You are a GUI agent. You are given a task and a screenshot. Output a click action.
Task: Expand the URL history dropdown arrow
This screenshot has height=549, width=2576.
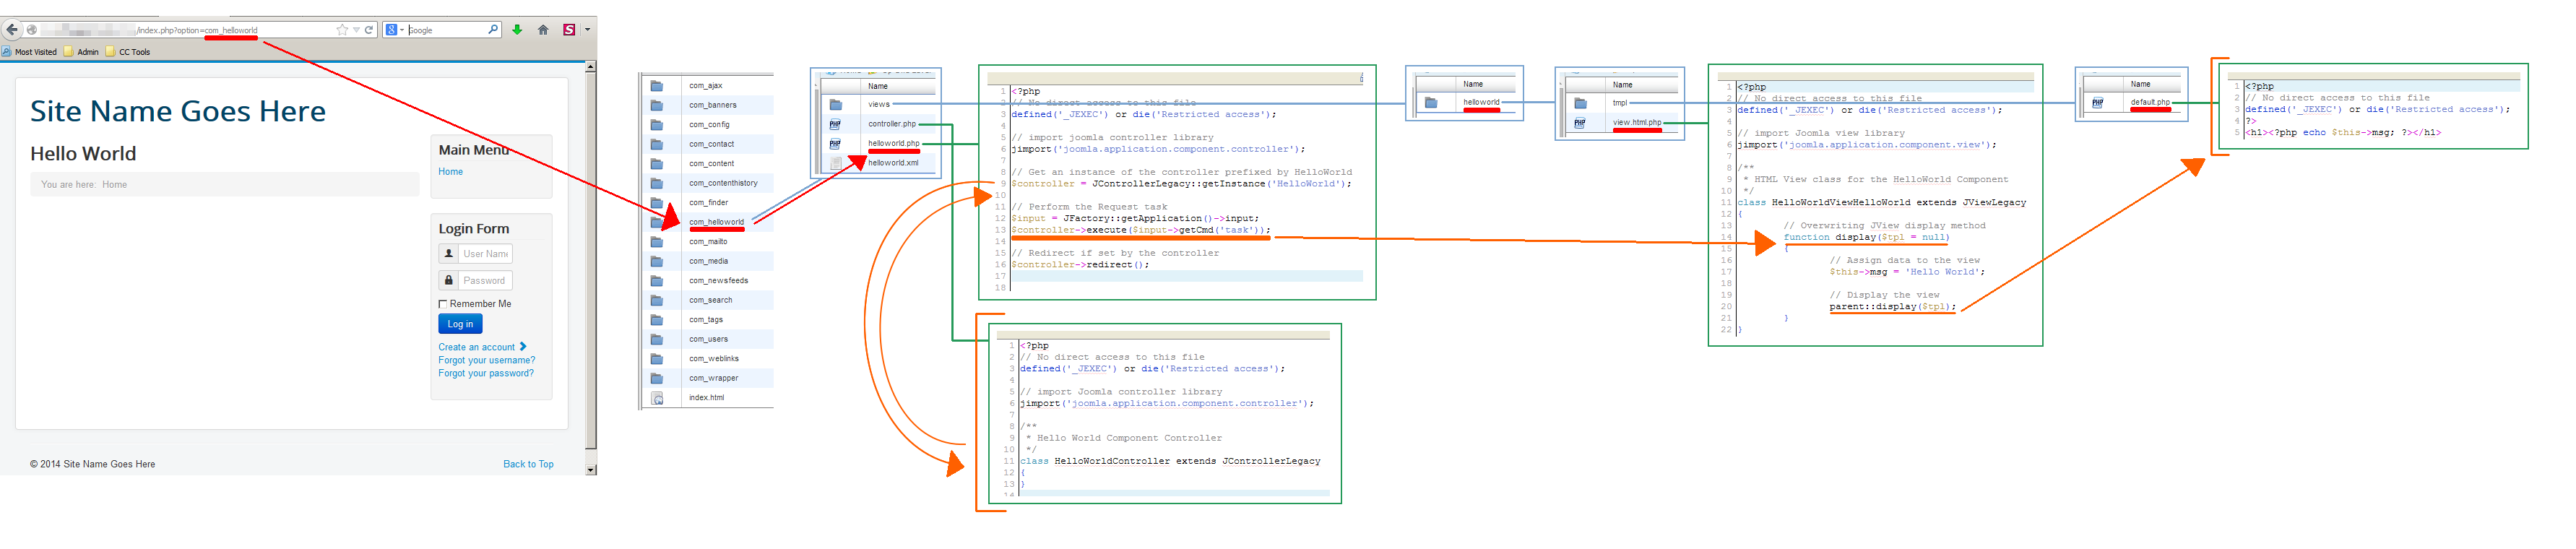coord(356,30)
